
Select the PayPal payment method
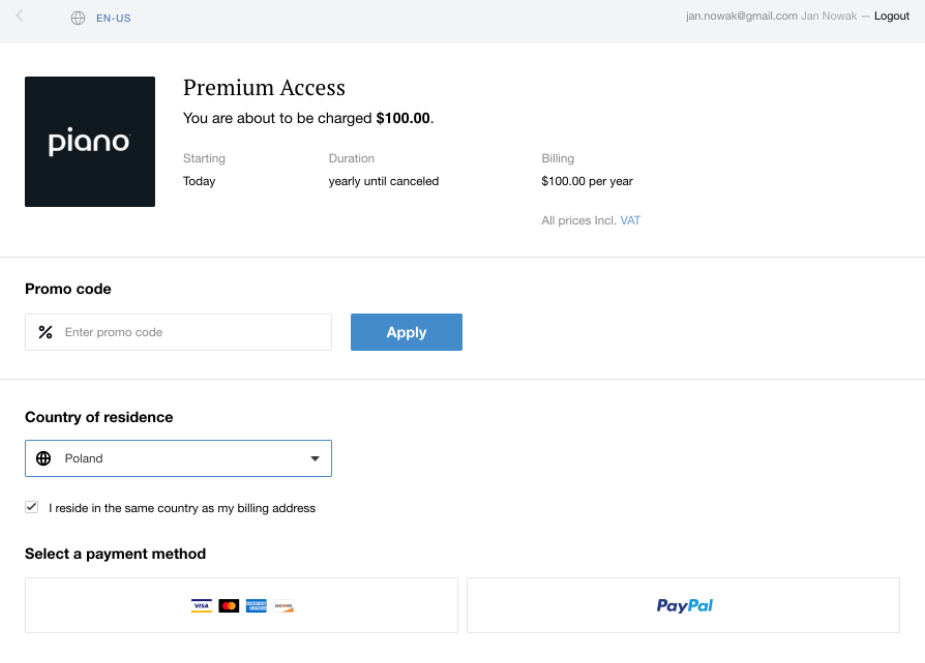pyautogui.click(x=683, y=605)
